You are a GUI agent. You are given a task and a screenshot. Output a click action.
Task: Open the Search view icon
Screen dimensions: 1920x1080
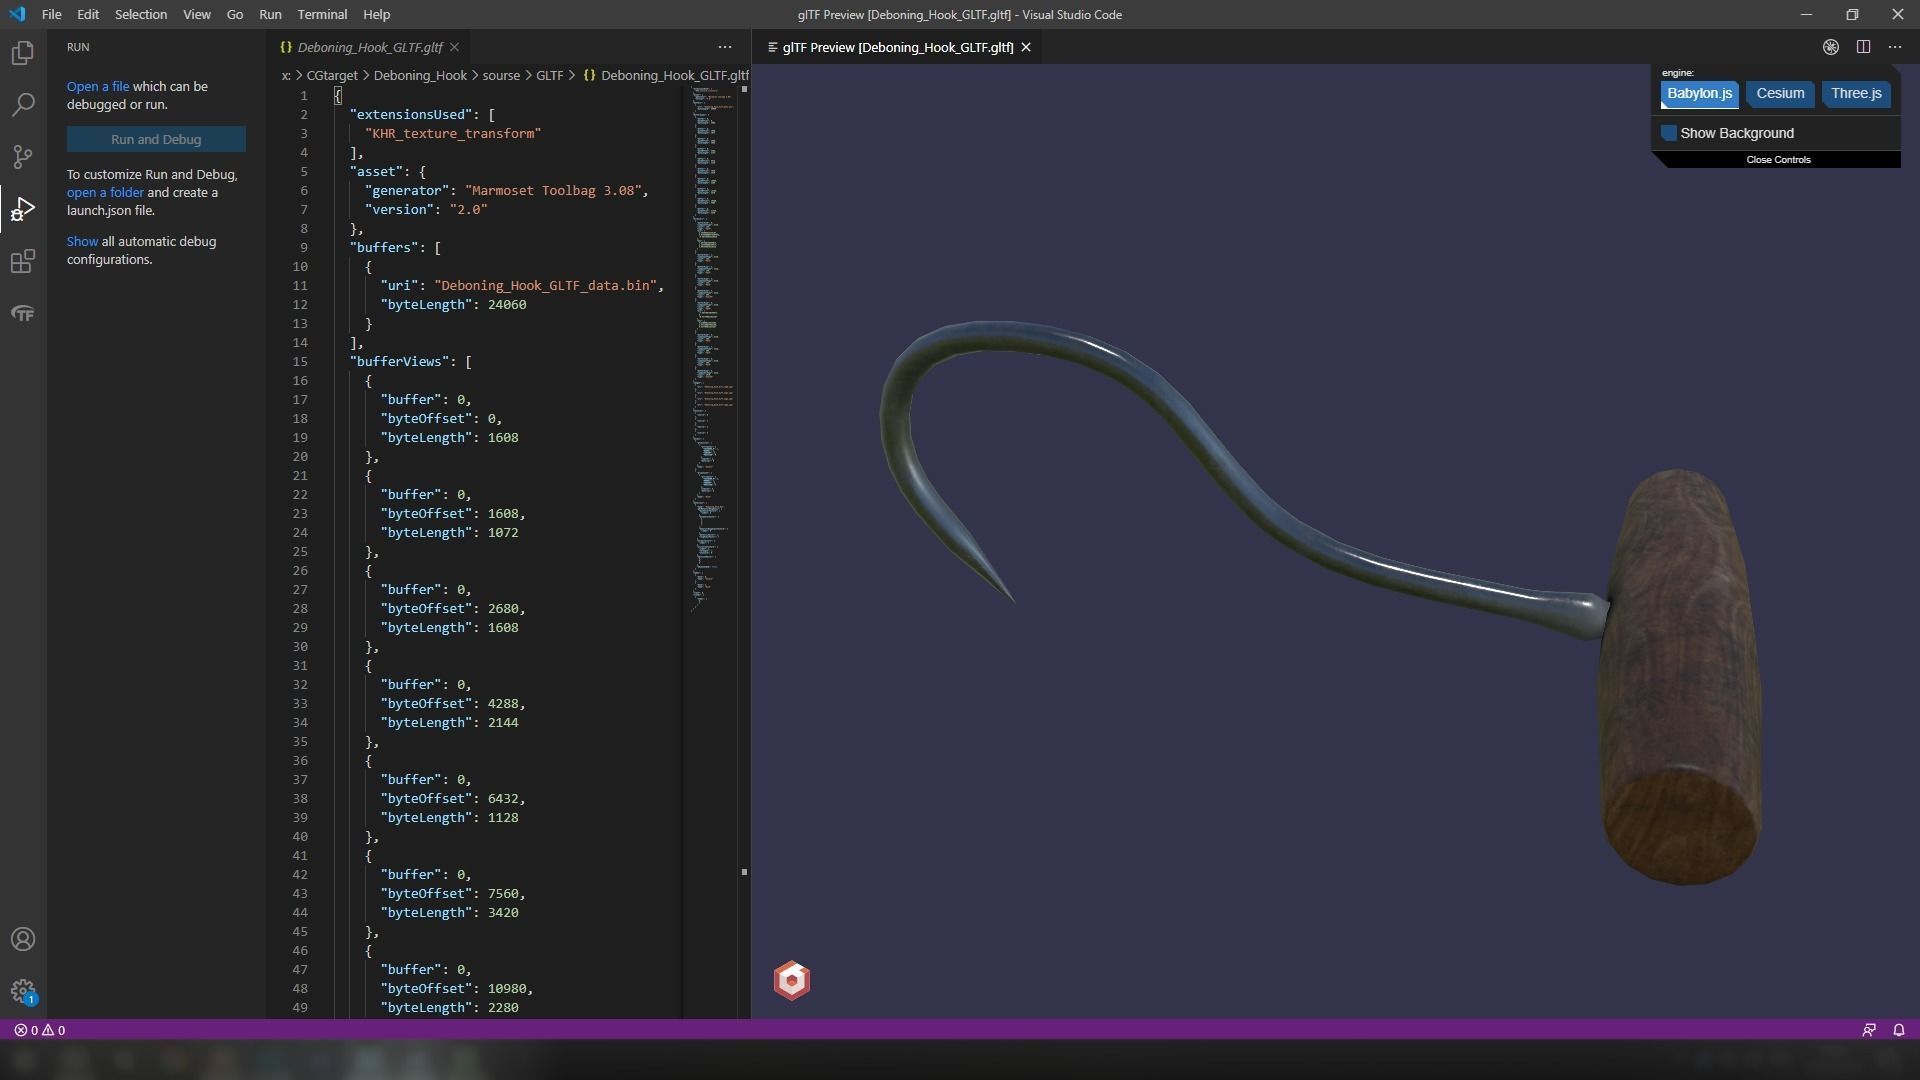[x=22, y=105]
